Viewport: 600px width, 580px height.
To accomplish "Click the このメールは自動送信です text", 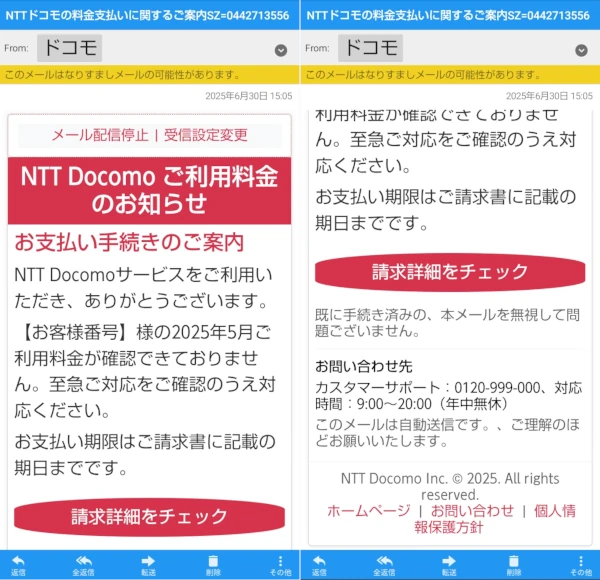I will 447,432.
